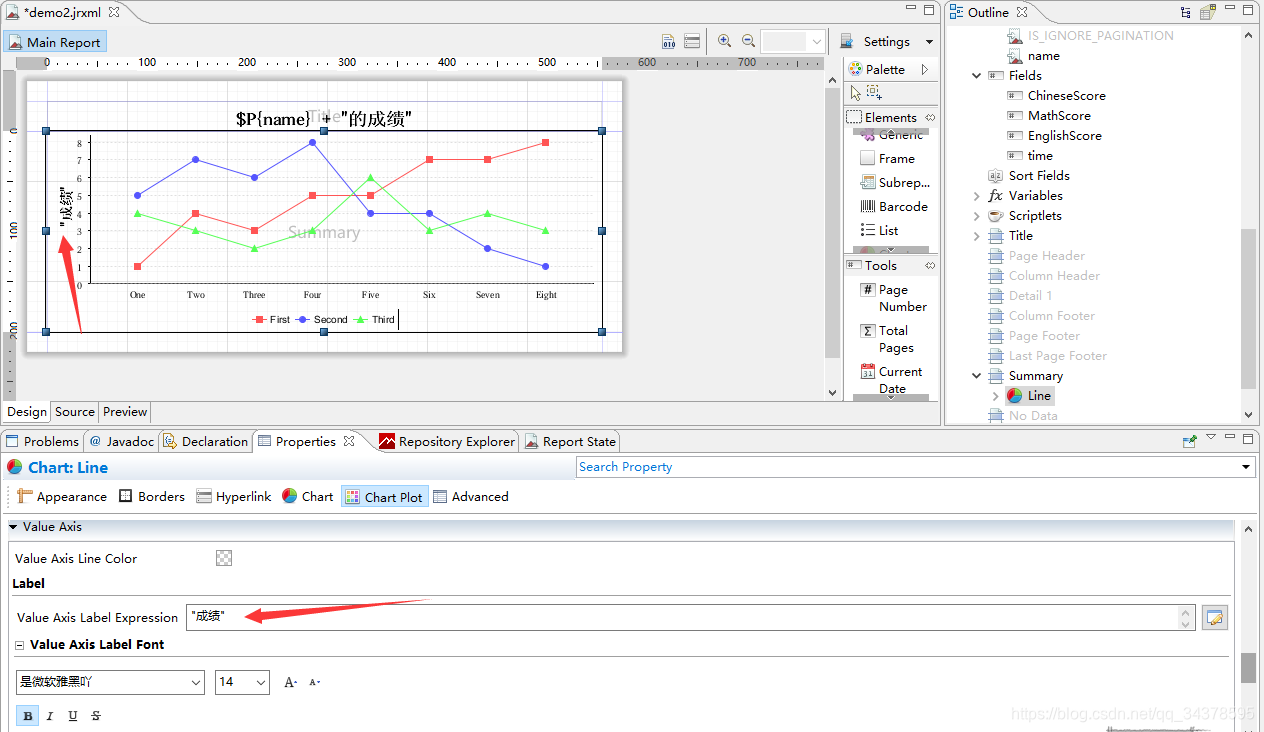The width and height of the screenshot is (1264, 732).
Task: Open the expression editor for the axis label
Action: [x=1214, y=617]
